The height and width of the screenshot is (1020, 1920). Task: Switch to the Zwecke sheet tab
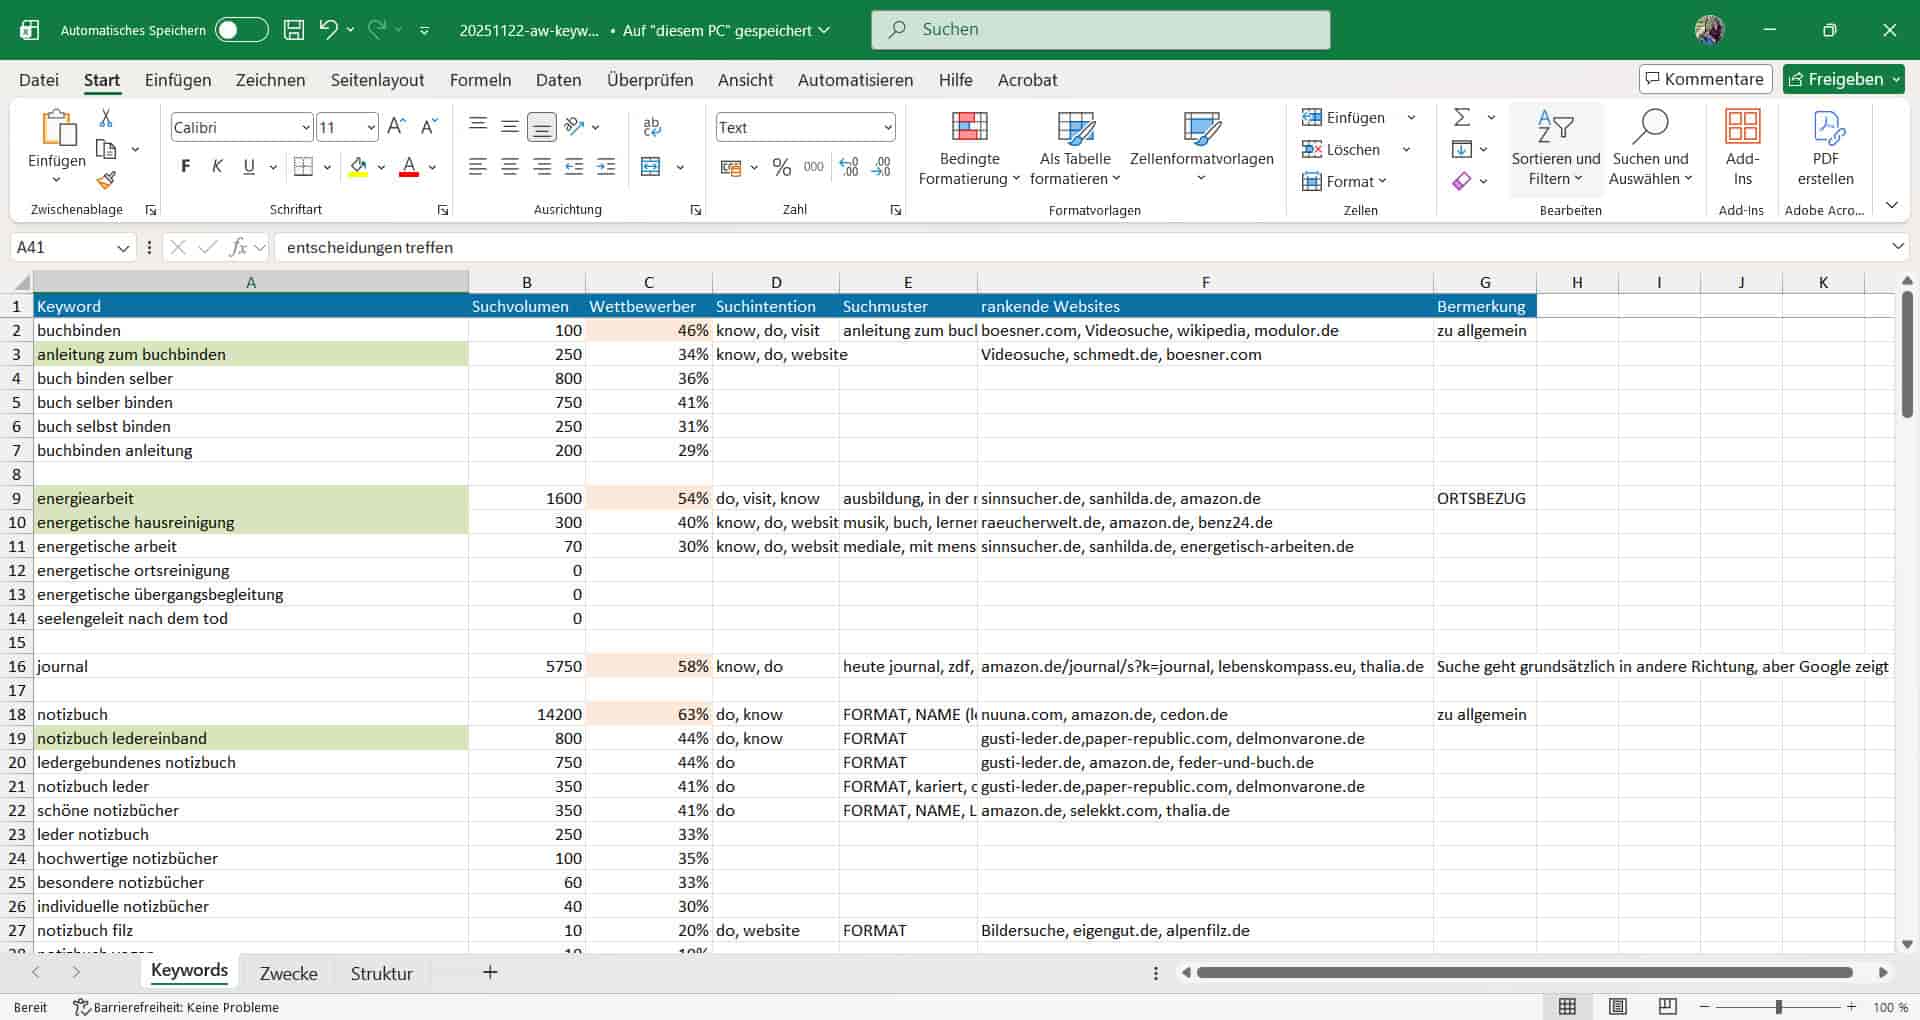(288, 973)
